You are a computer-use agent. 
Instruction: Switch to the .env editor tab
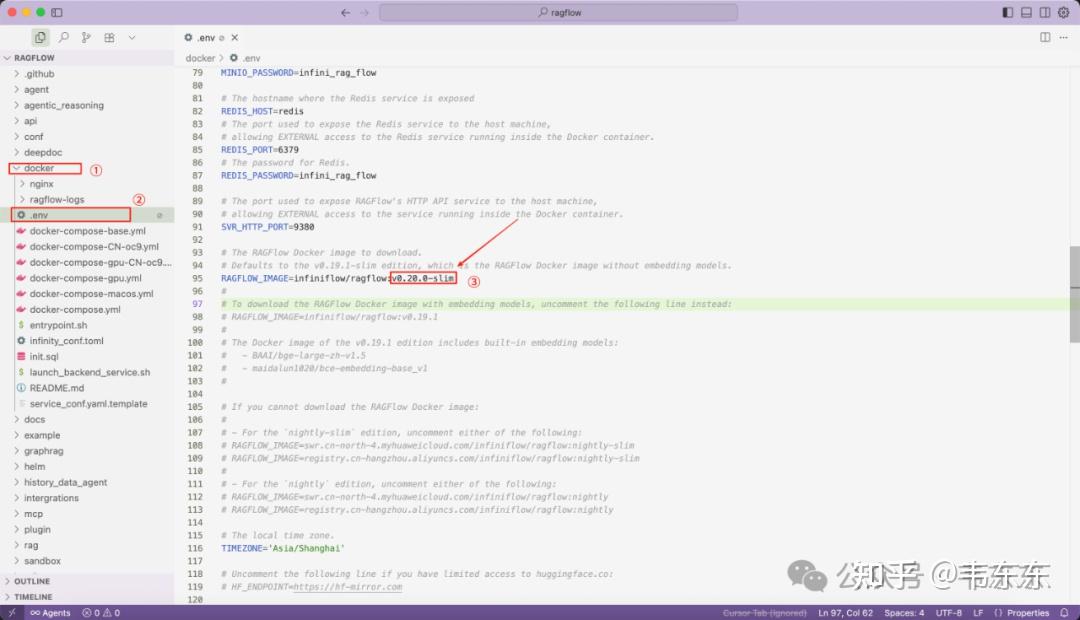(207, 36)
